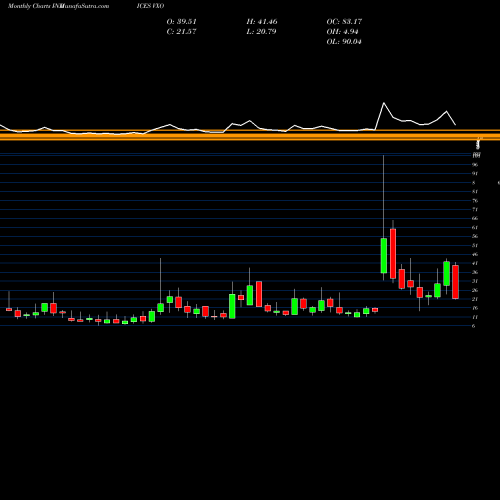
Task: Click the highest peak of the white line
Action: (384, 103)
